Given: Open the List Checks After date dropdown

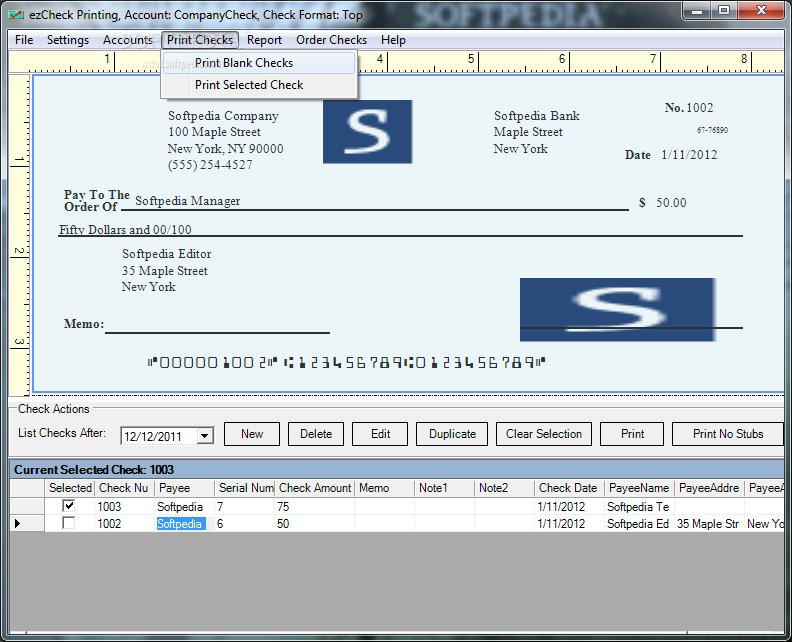Looking at the screenshot, I should coord(205,436).
